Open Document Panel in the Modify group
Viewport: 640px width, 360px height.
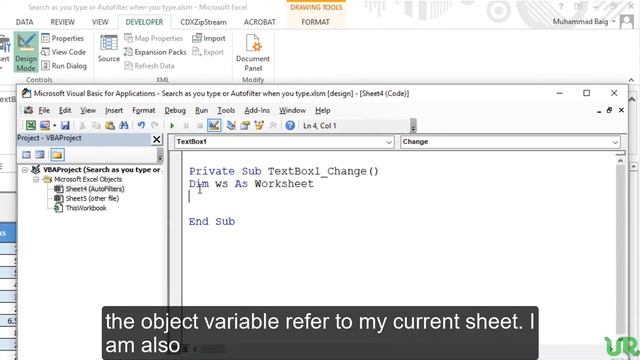(x=253, y=53)
